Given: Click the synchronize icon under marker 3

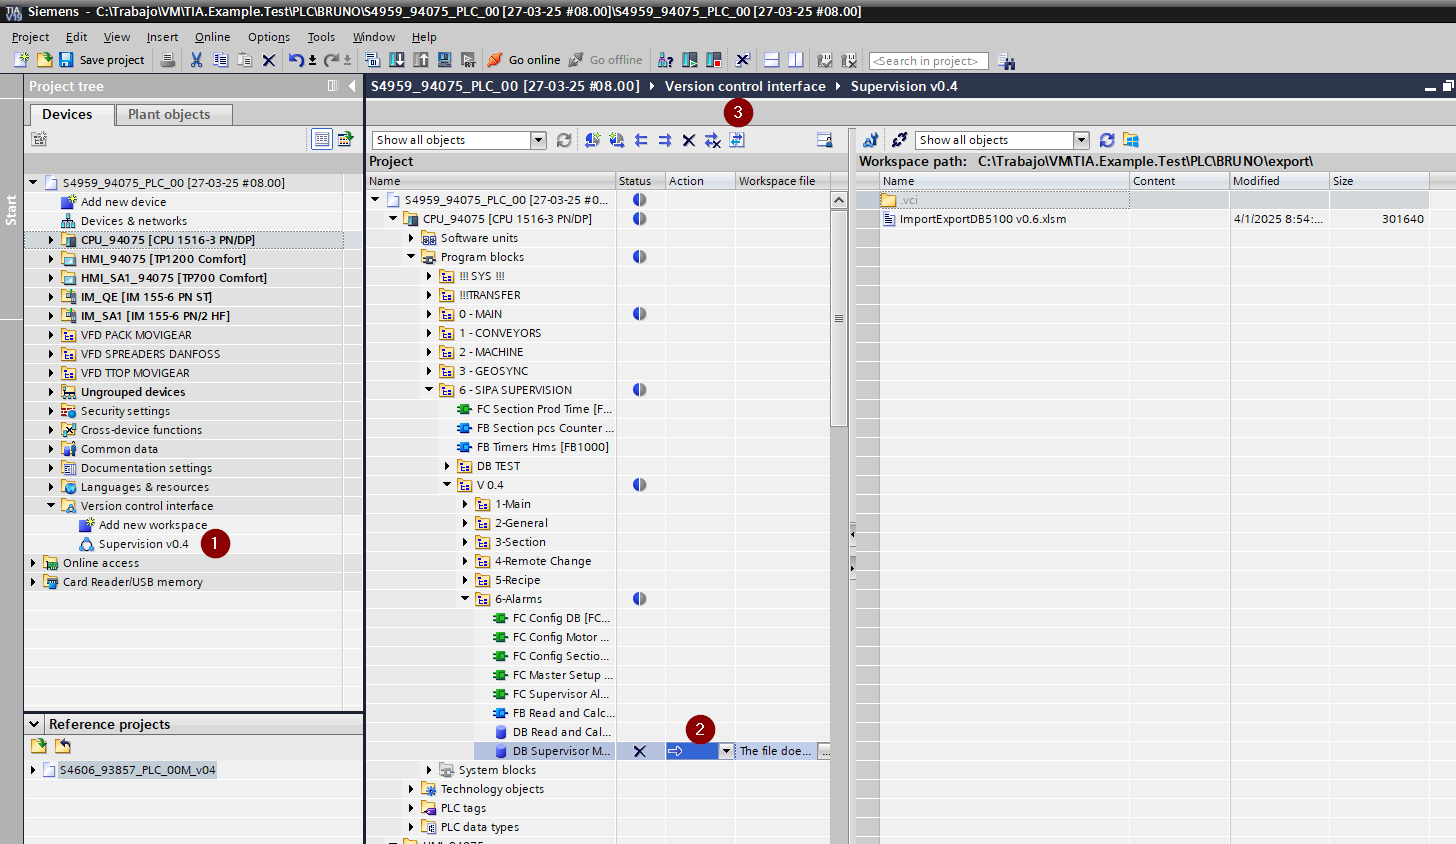Looking at the screenshot, I should pyautogui.click(x=737, y=140).
